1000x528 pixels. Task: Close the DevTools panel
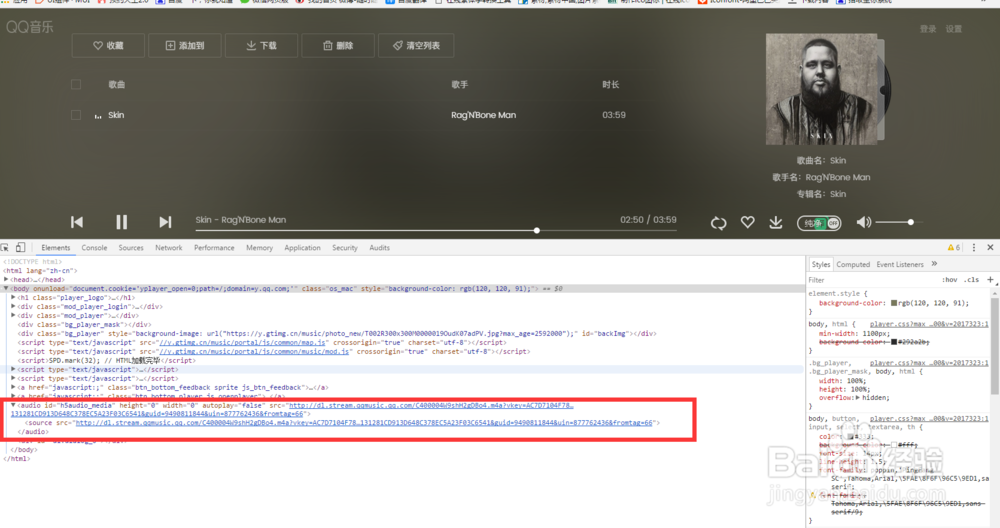point(990,247)
